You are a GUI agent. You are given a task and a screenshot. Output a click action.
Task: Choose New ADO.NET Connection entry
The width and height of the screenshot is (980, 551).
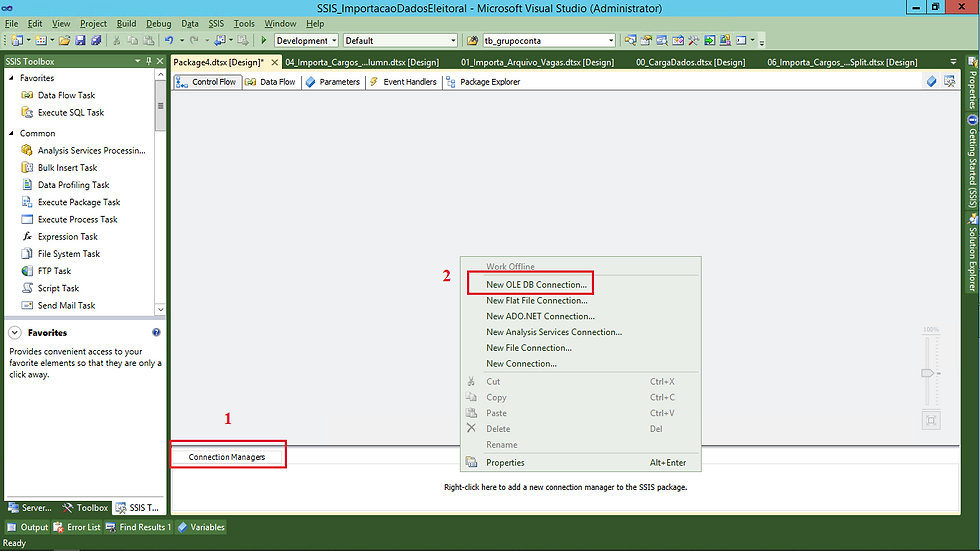click(541, 316)
